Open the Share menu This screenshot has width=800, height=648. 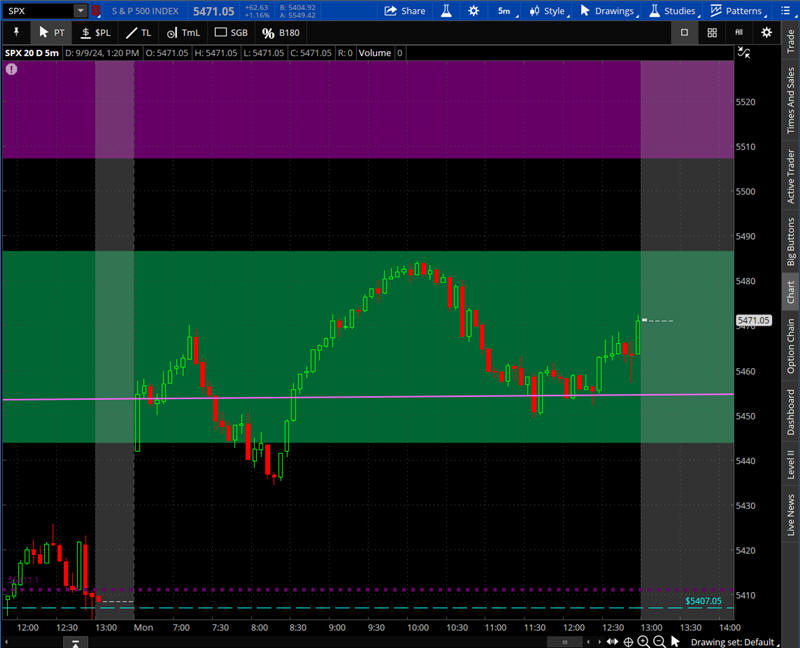point(404,11)
